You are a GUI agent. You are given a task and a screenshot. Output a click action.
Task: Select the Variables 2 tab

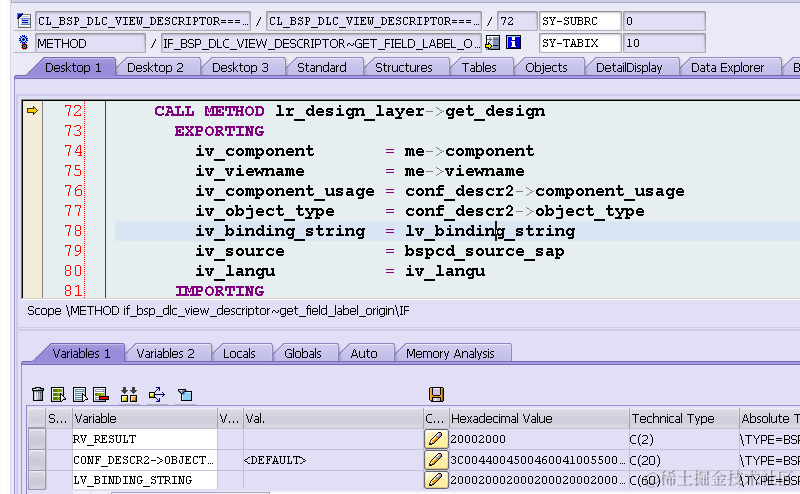[165, 353]
